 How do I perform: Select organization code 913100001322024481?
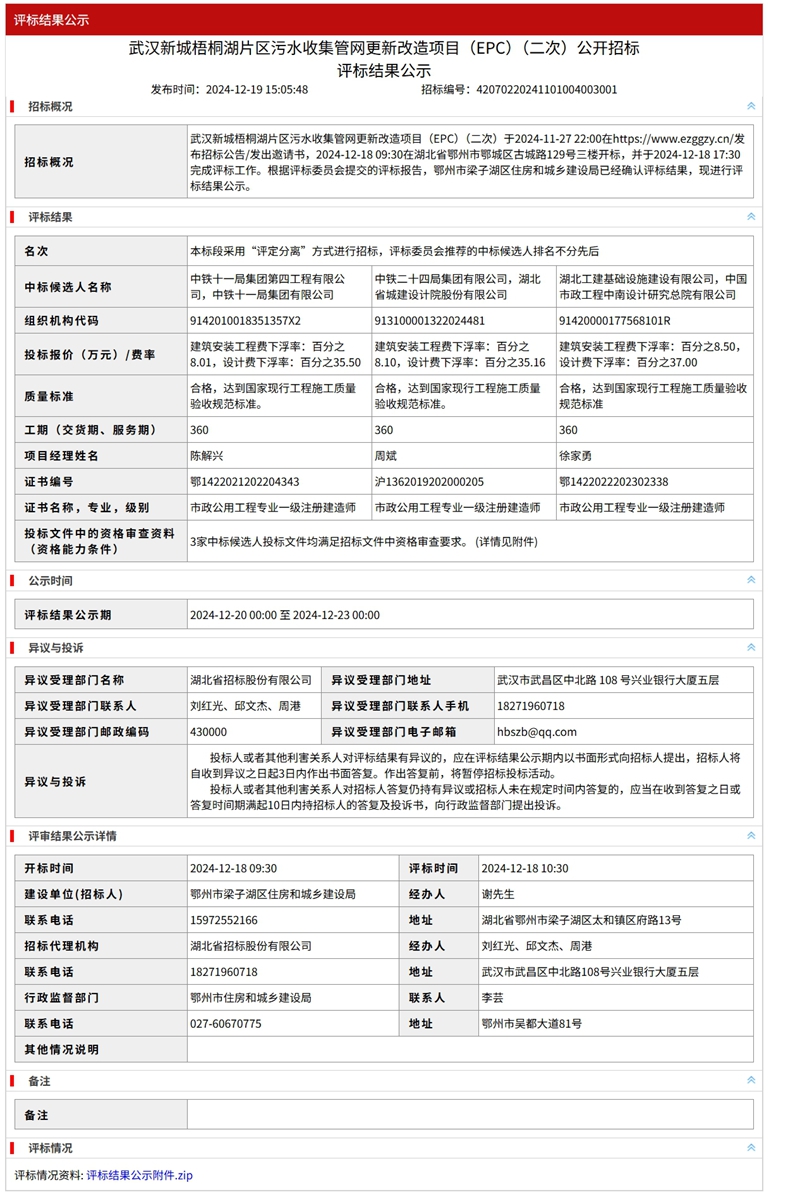click(x=430, y=321)
